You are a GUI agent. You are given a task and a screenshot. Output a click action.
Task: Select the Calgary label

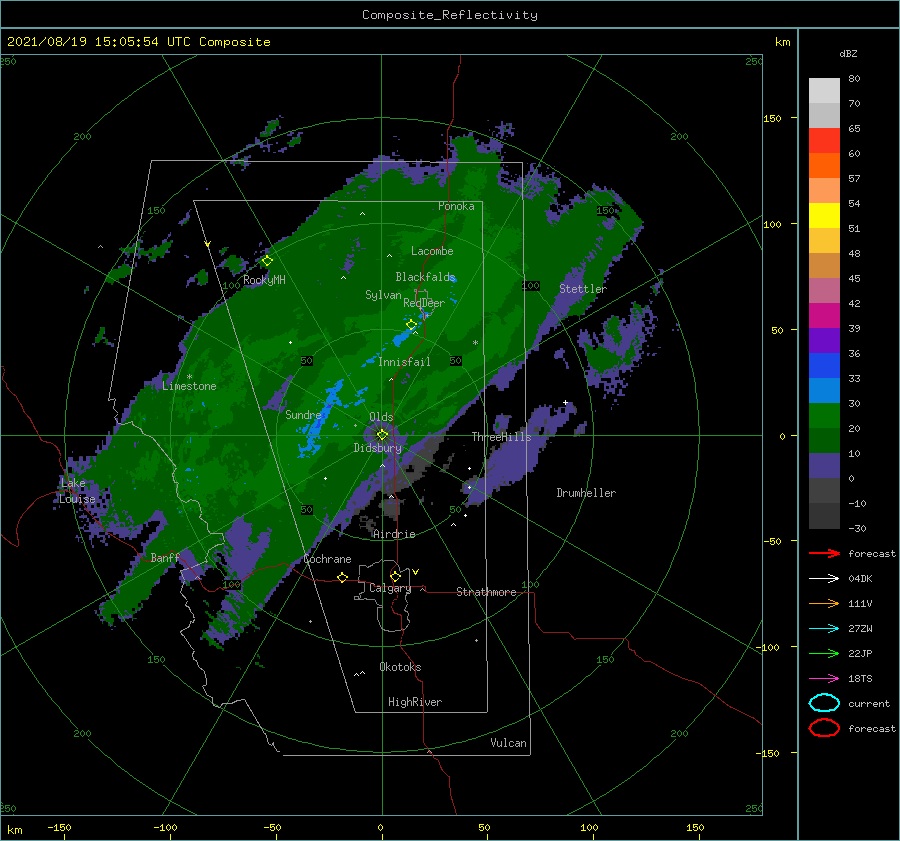click(x=390, y=588)
